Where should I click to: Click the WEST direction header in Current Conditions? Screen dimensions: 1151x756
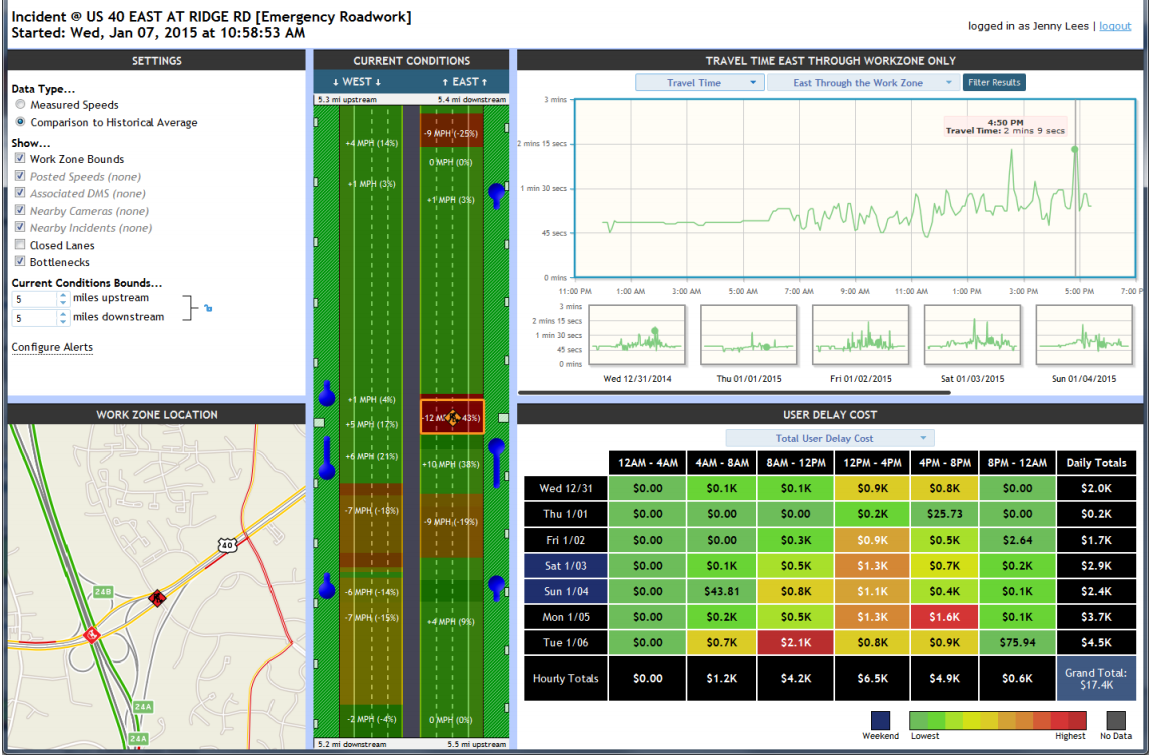358,82
